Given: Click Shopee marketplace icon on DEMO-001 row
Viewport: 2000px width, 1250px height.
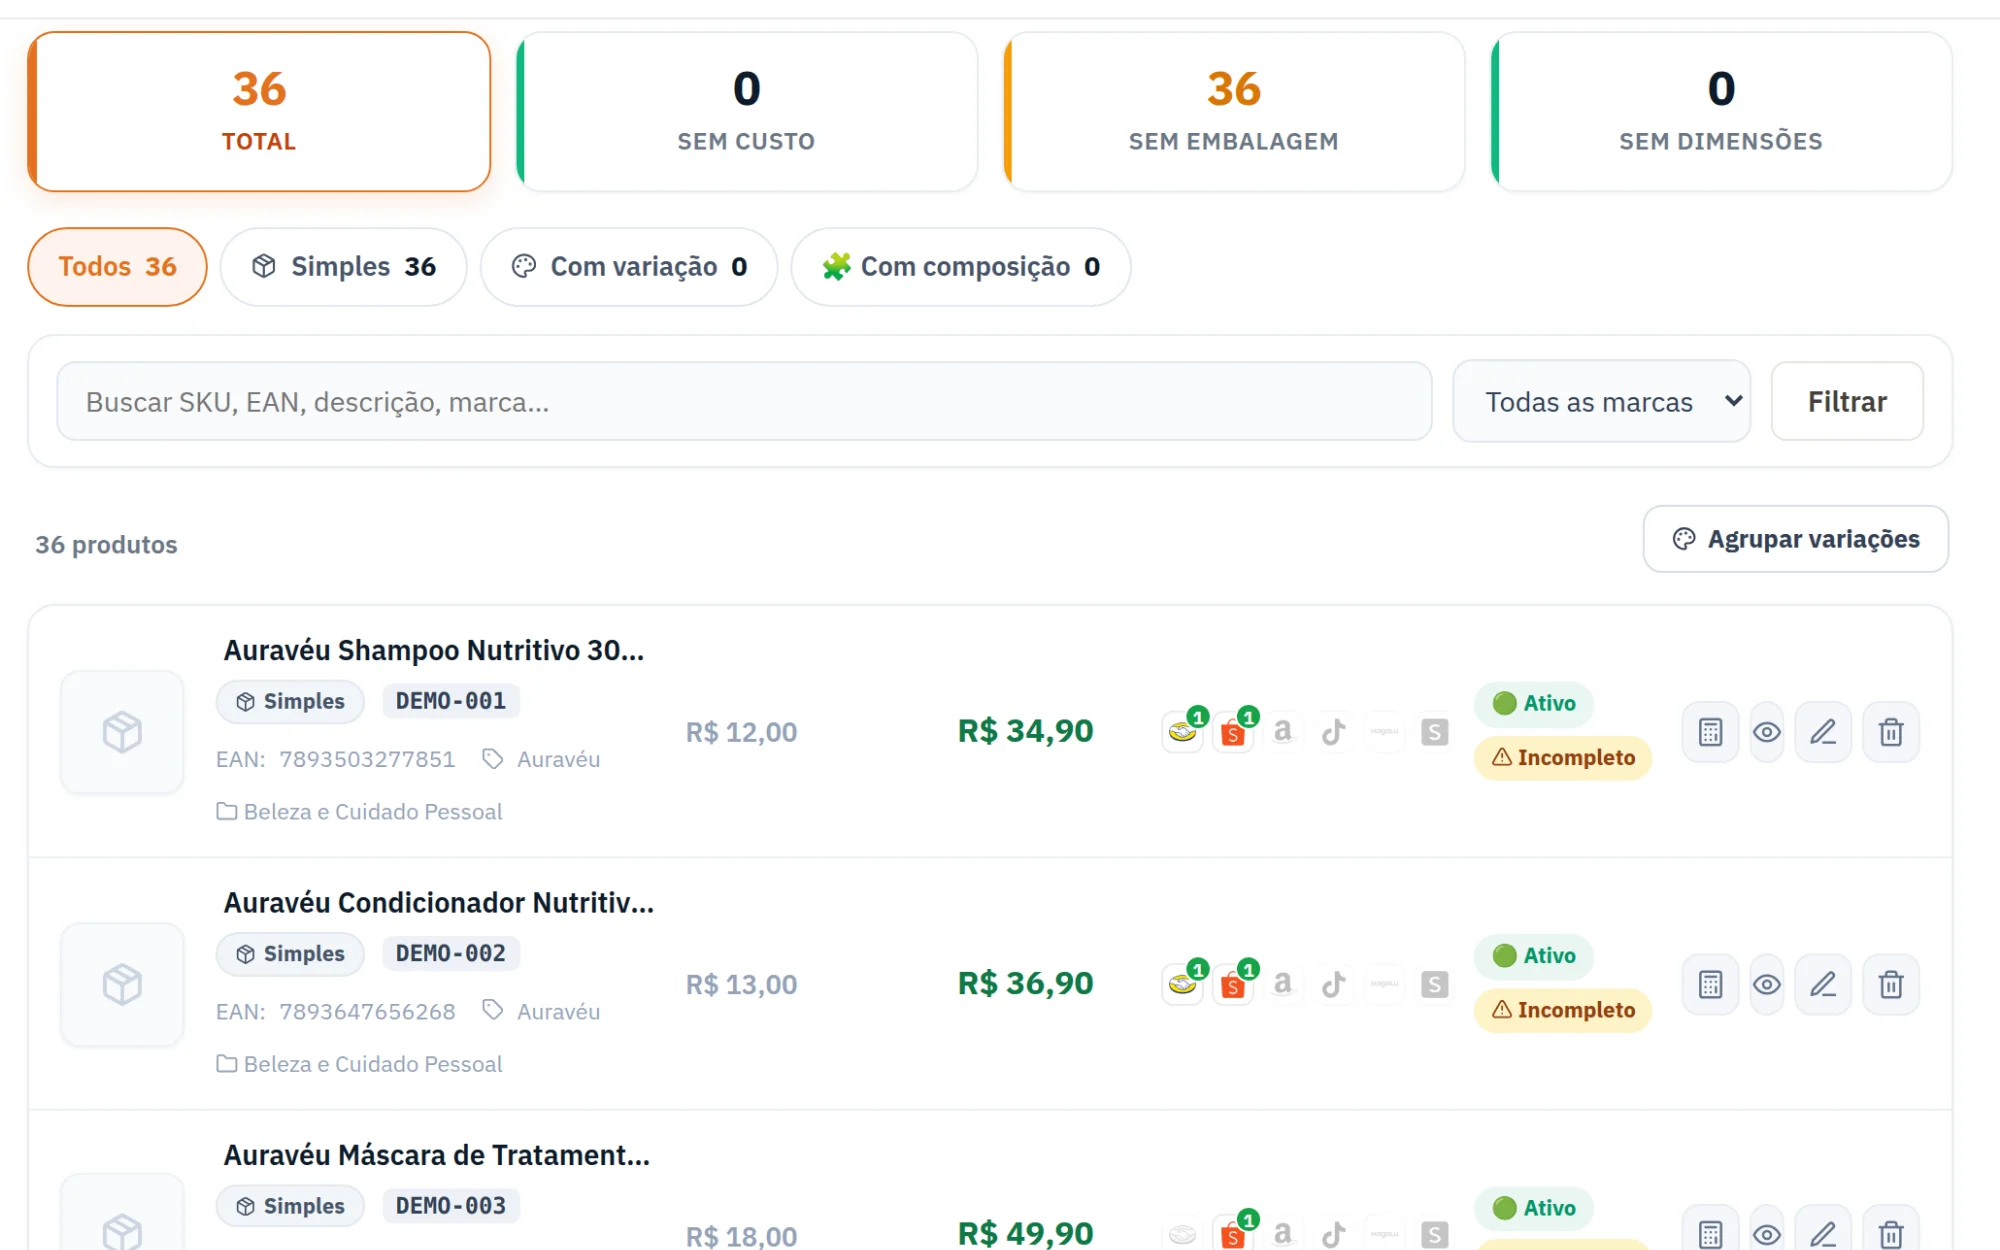Looking at the screenshot, I should click(1233, 732).
